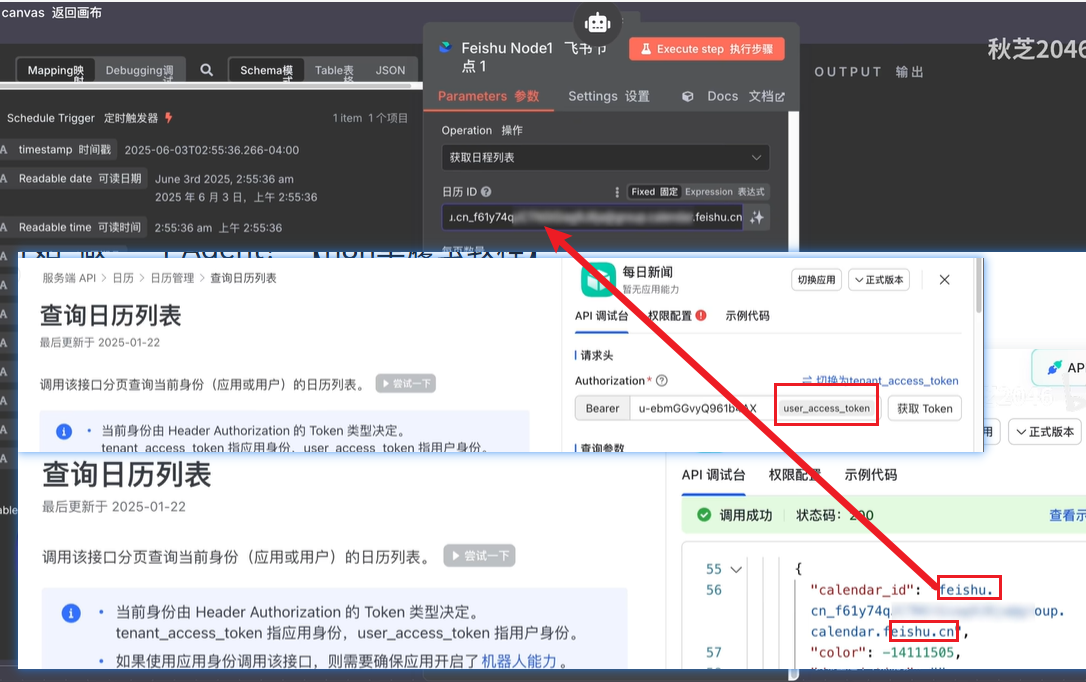Screen dimensions: 1086x682
Task: Click the green 调用成功 check icon
Action: [704, 514]
